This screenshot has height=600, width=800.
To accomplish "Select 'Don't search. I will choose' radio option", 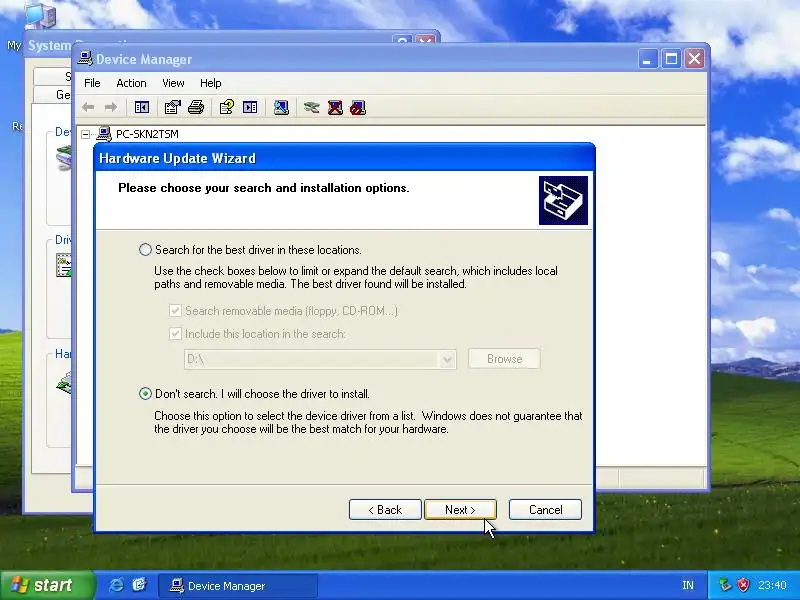I will click(145, 394).
